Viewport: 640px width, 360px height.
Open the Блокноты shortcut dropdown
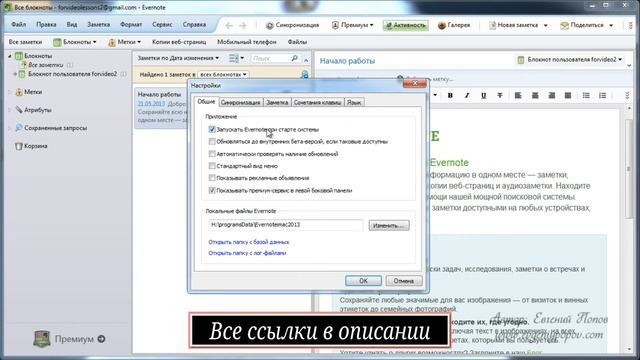point(75,42)
